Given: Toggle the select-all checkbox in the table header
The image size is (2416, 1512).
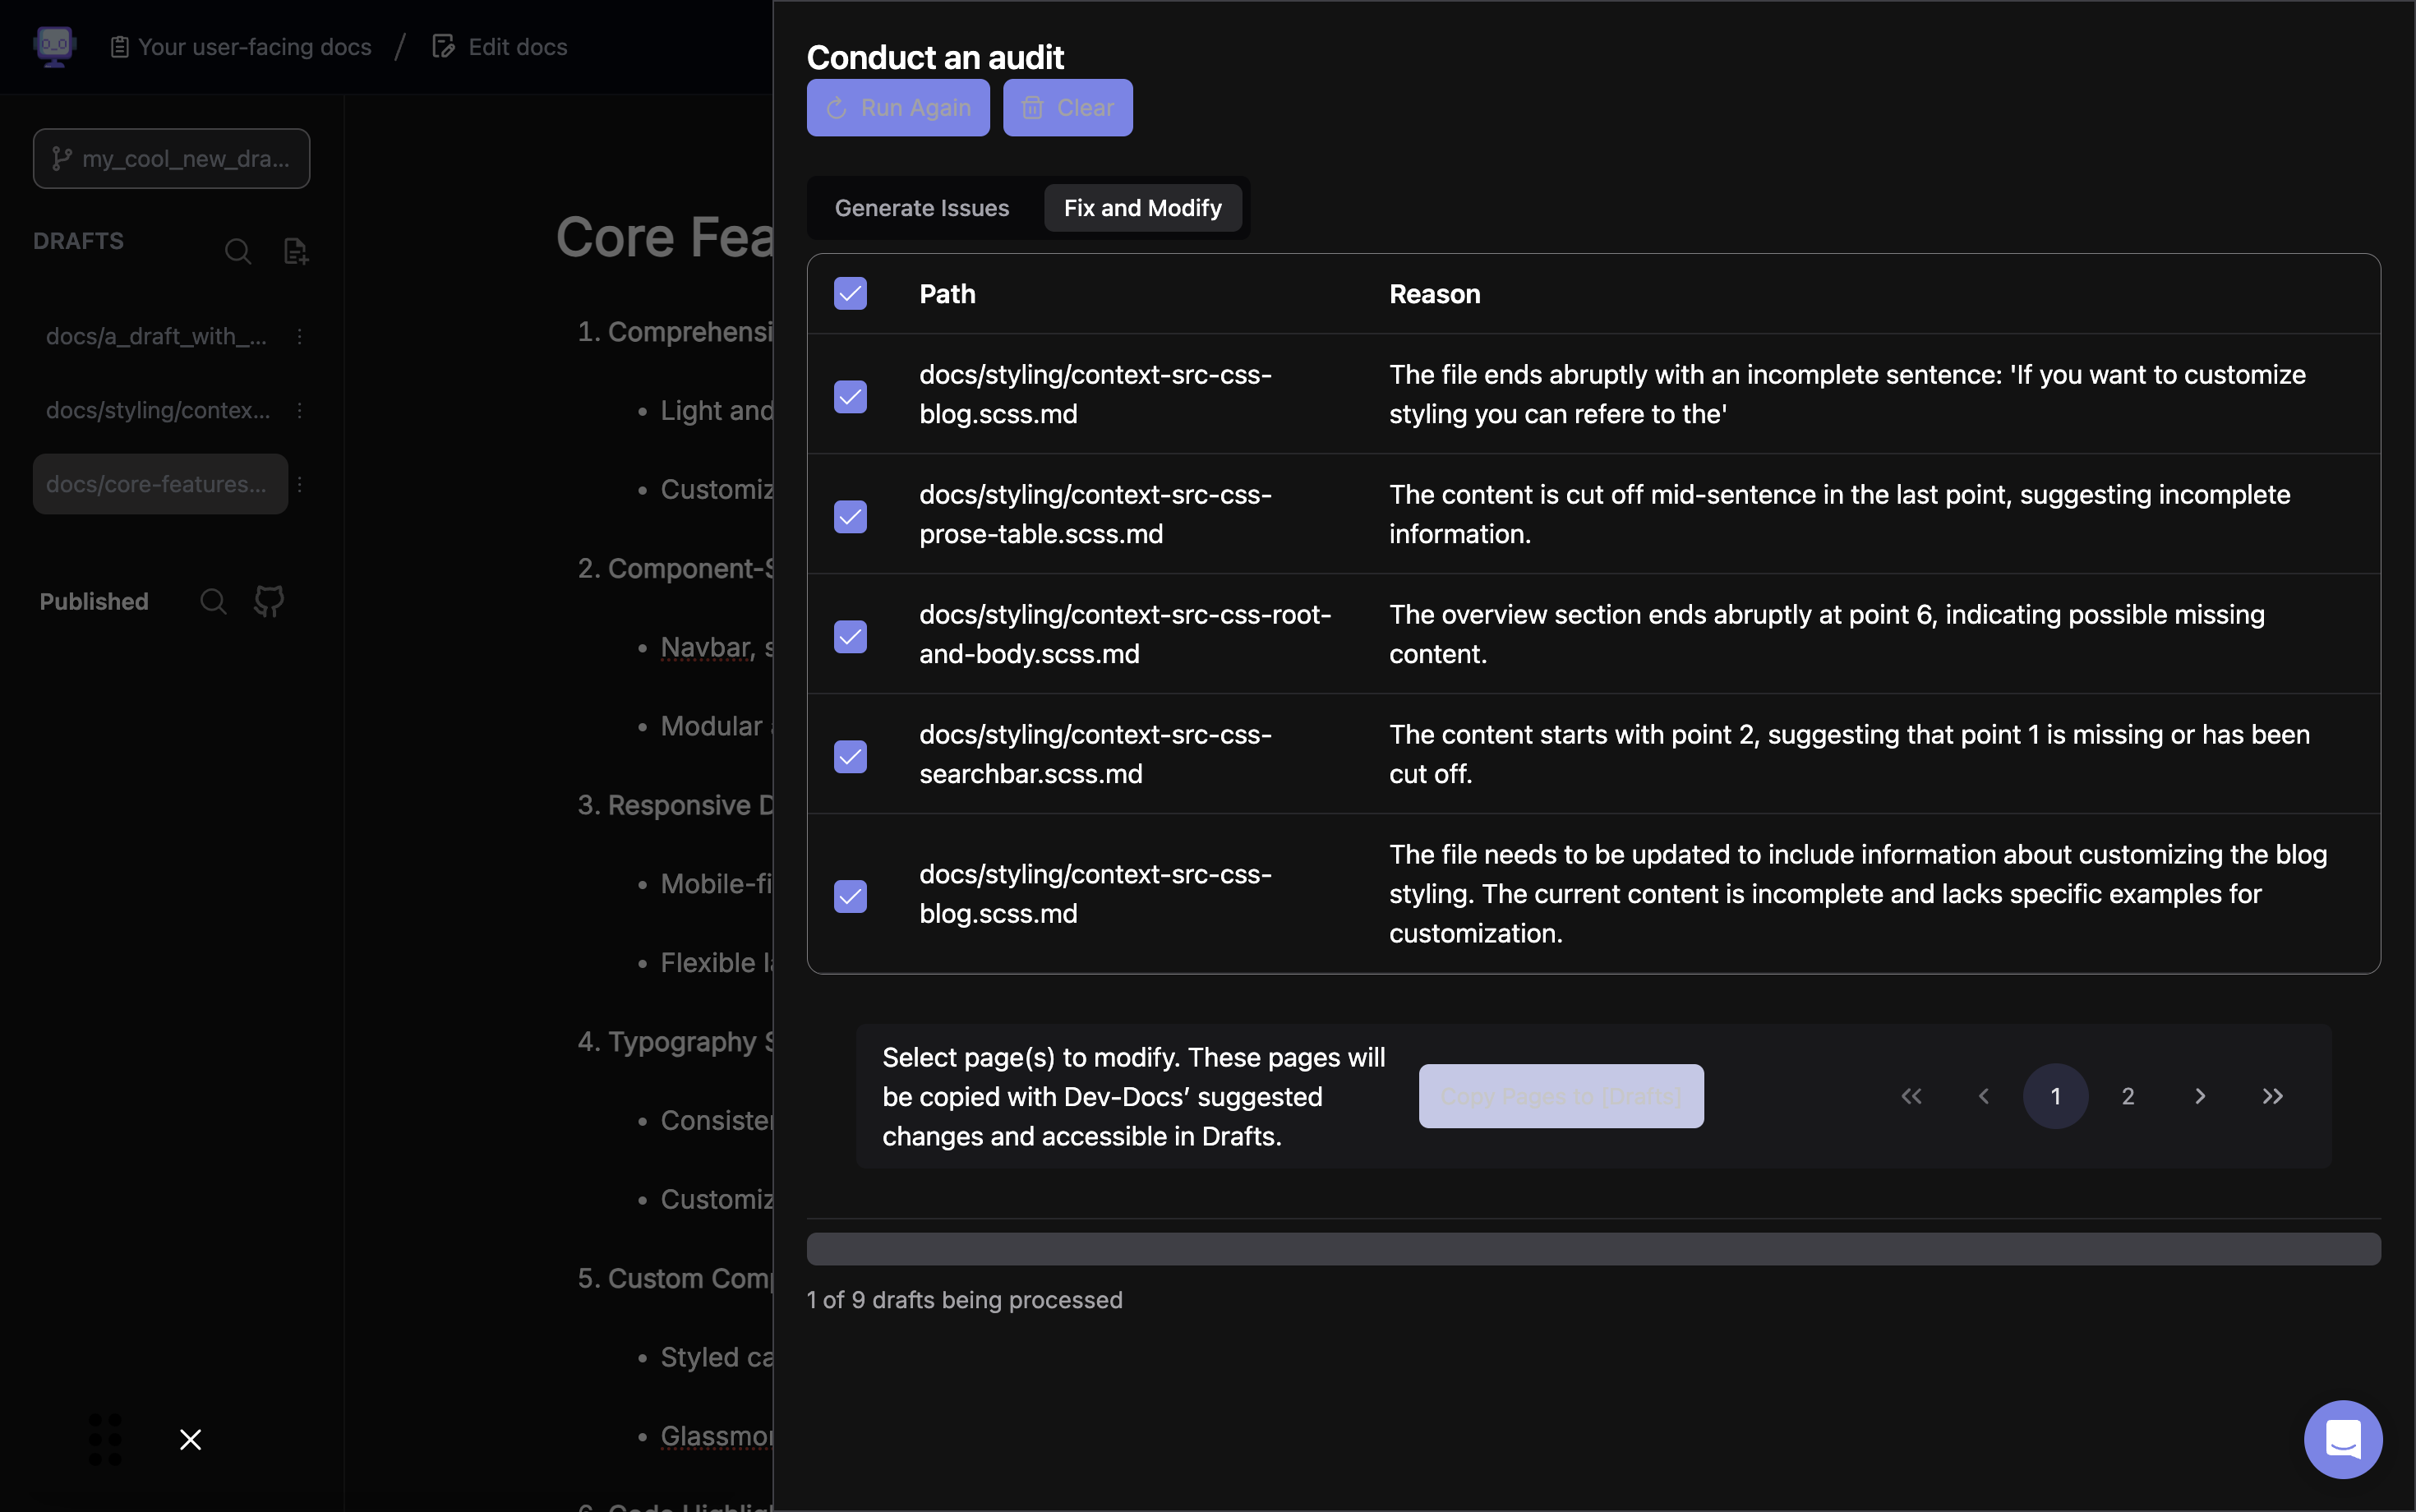Looking at the screenshot, I should 850,294.
